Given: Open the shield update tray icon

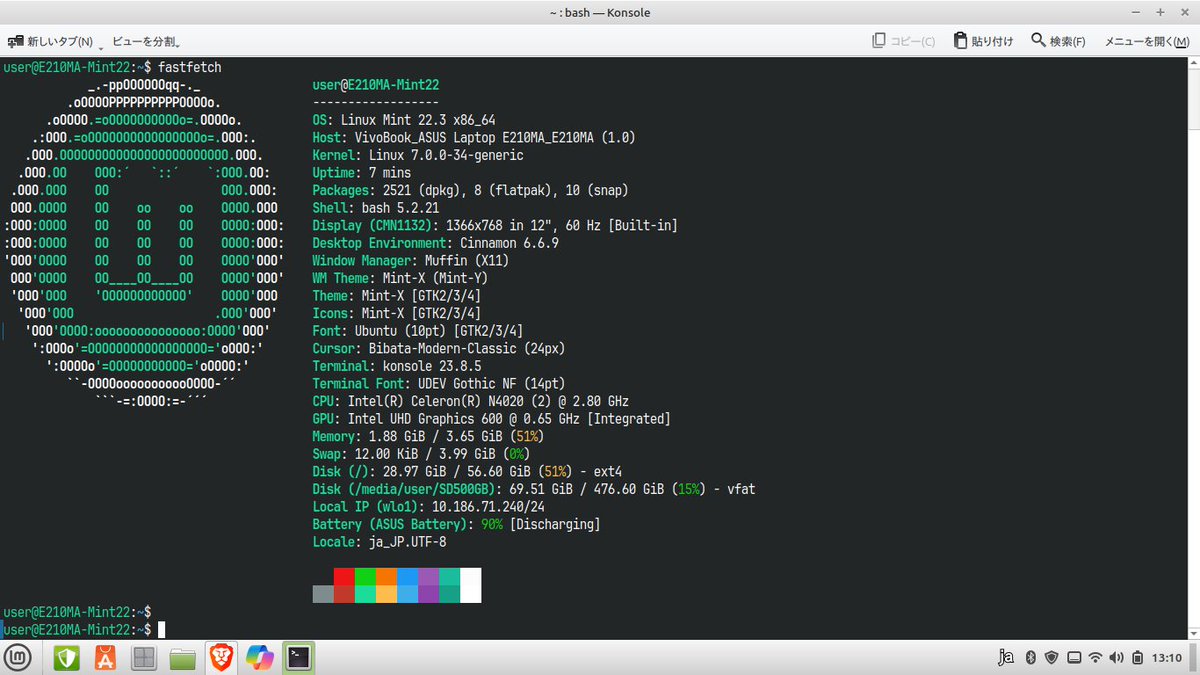Looking at the screenshot, I should [1051, 658].
